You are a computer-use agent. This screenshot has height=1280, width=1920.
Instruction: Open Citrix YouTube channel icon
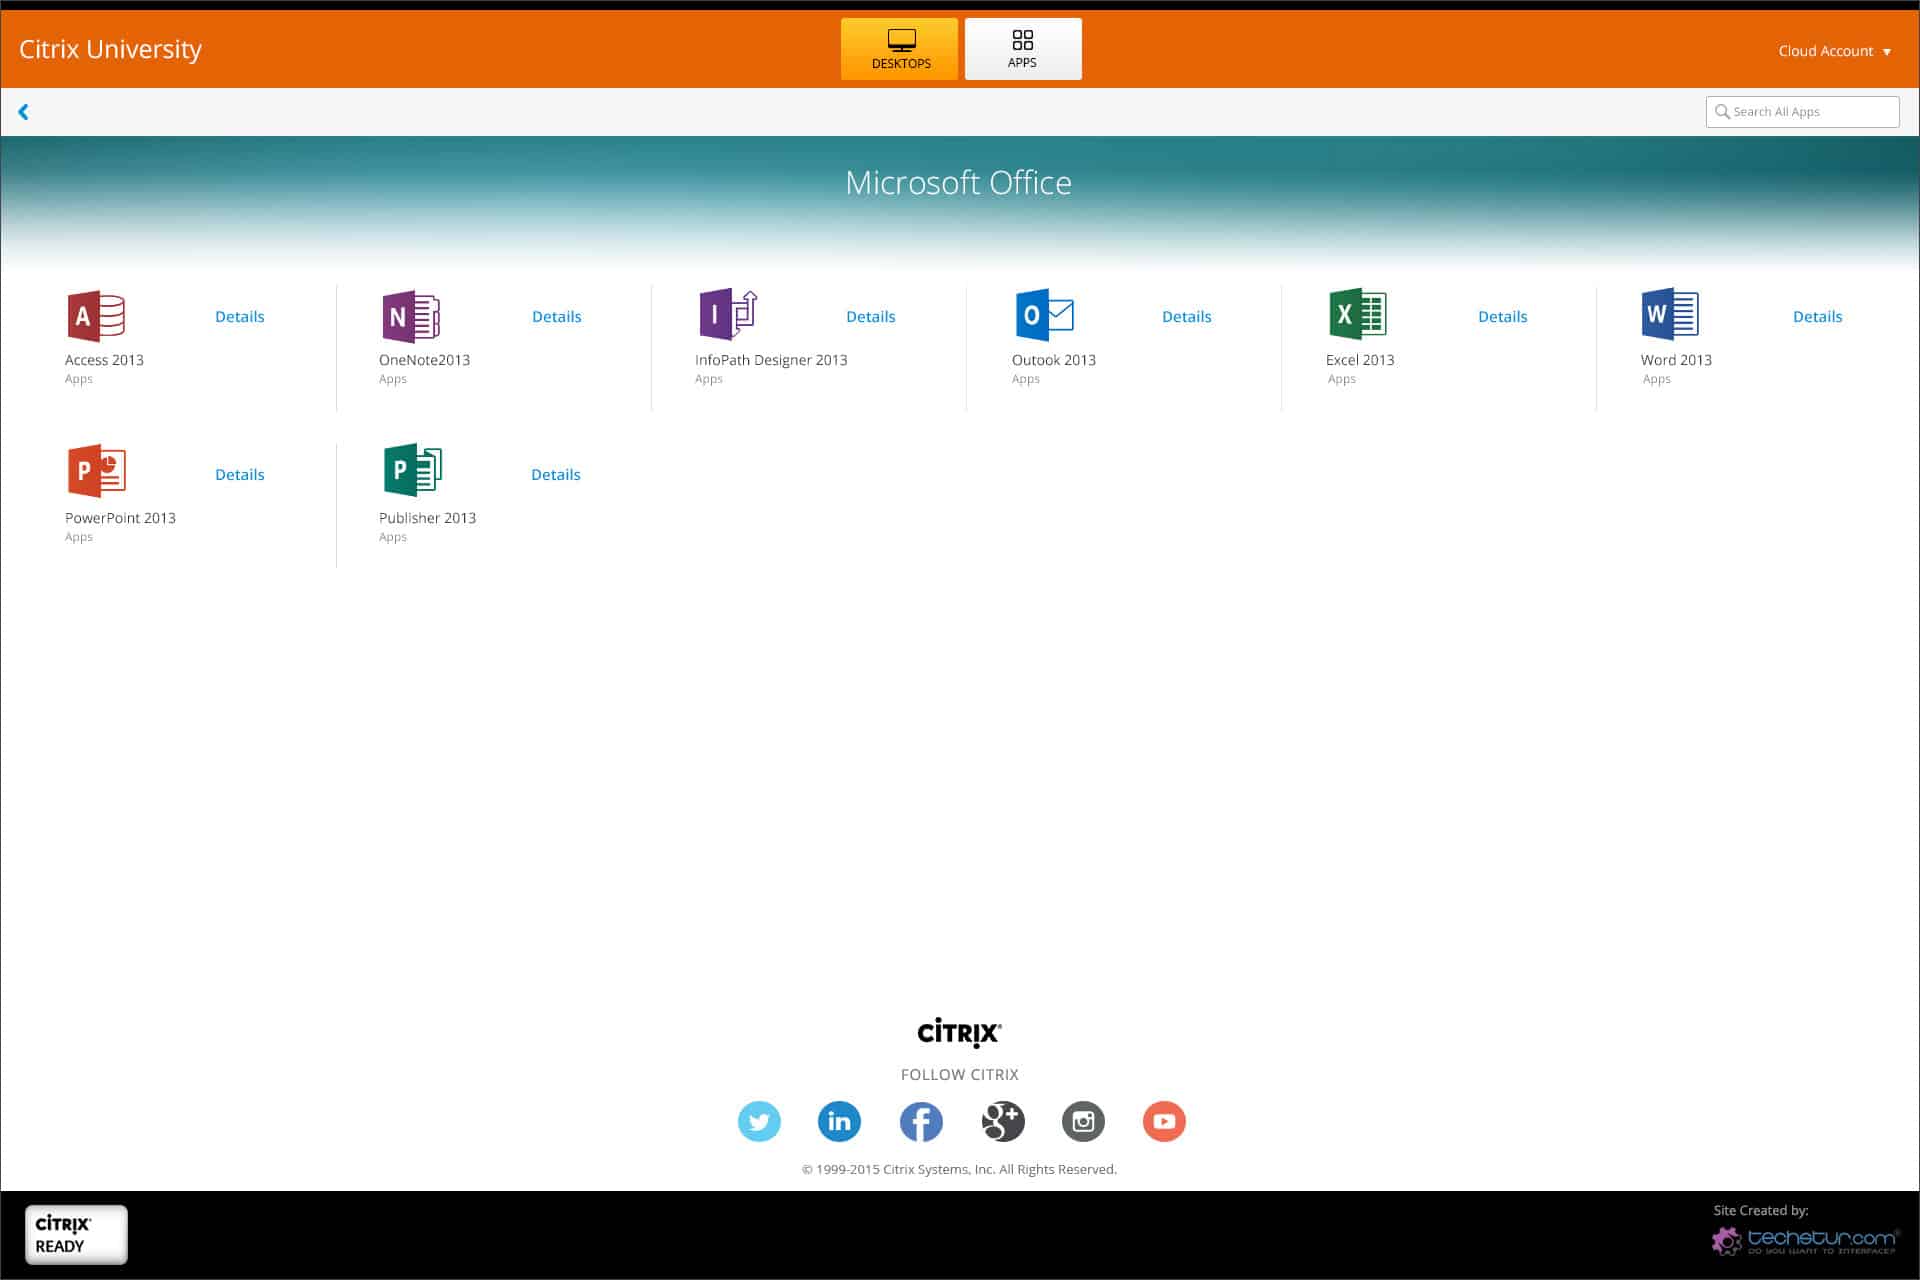tap(1164, 1121)
